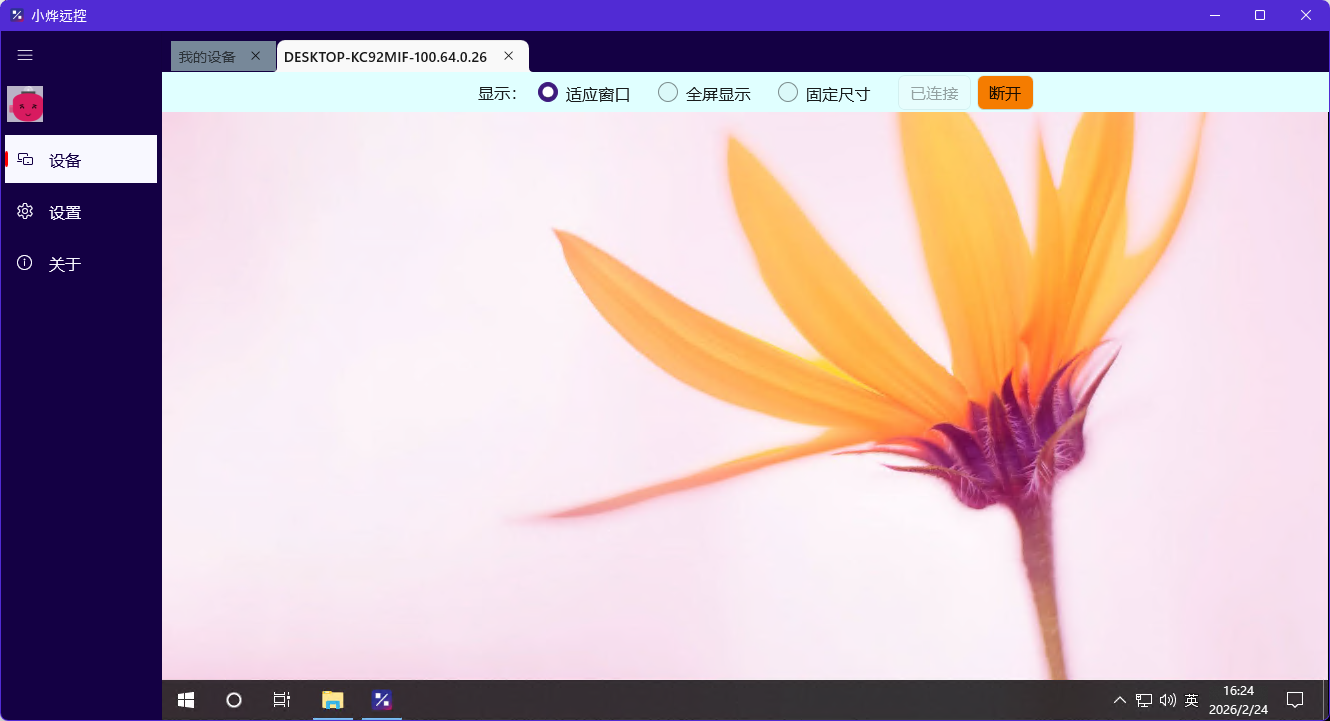Open the hamburger navigation menu

click(x=25, y=56)
